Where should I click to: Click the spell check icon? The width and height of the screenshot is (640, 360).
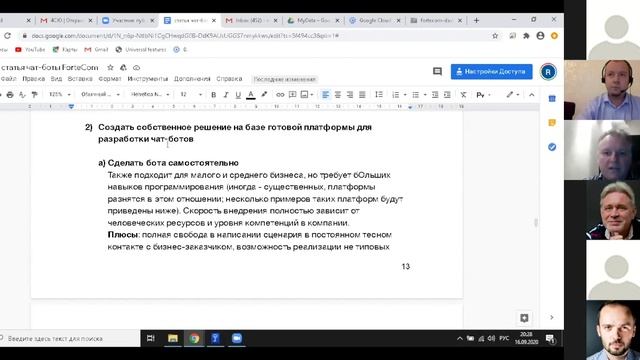pyautogui.click(x=22, y=95)
